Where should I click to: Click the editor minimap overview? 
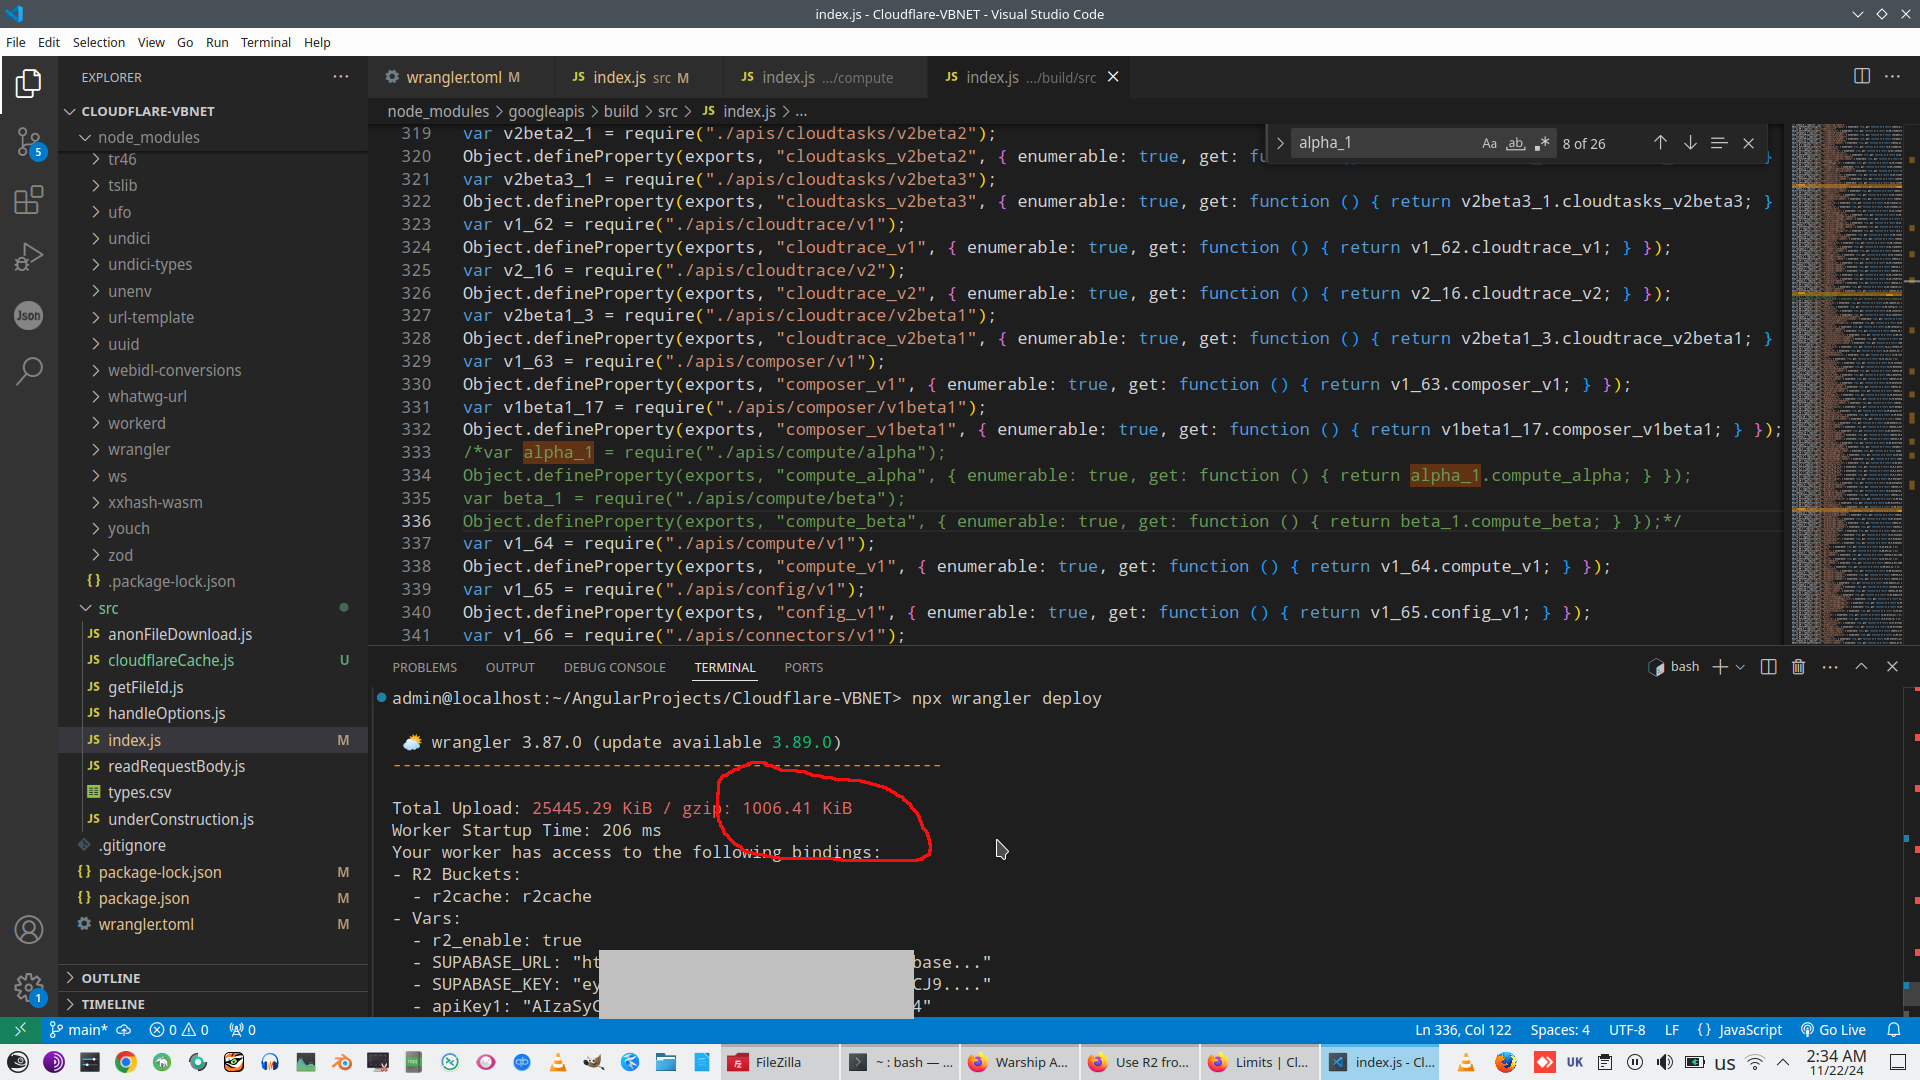point(1846,380)
